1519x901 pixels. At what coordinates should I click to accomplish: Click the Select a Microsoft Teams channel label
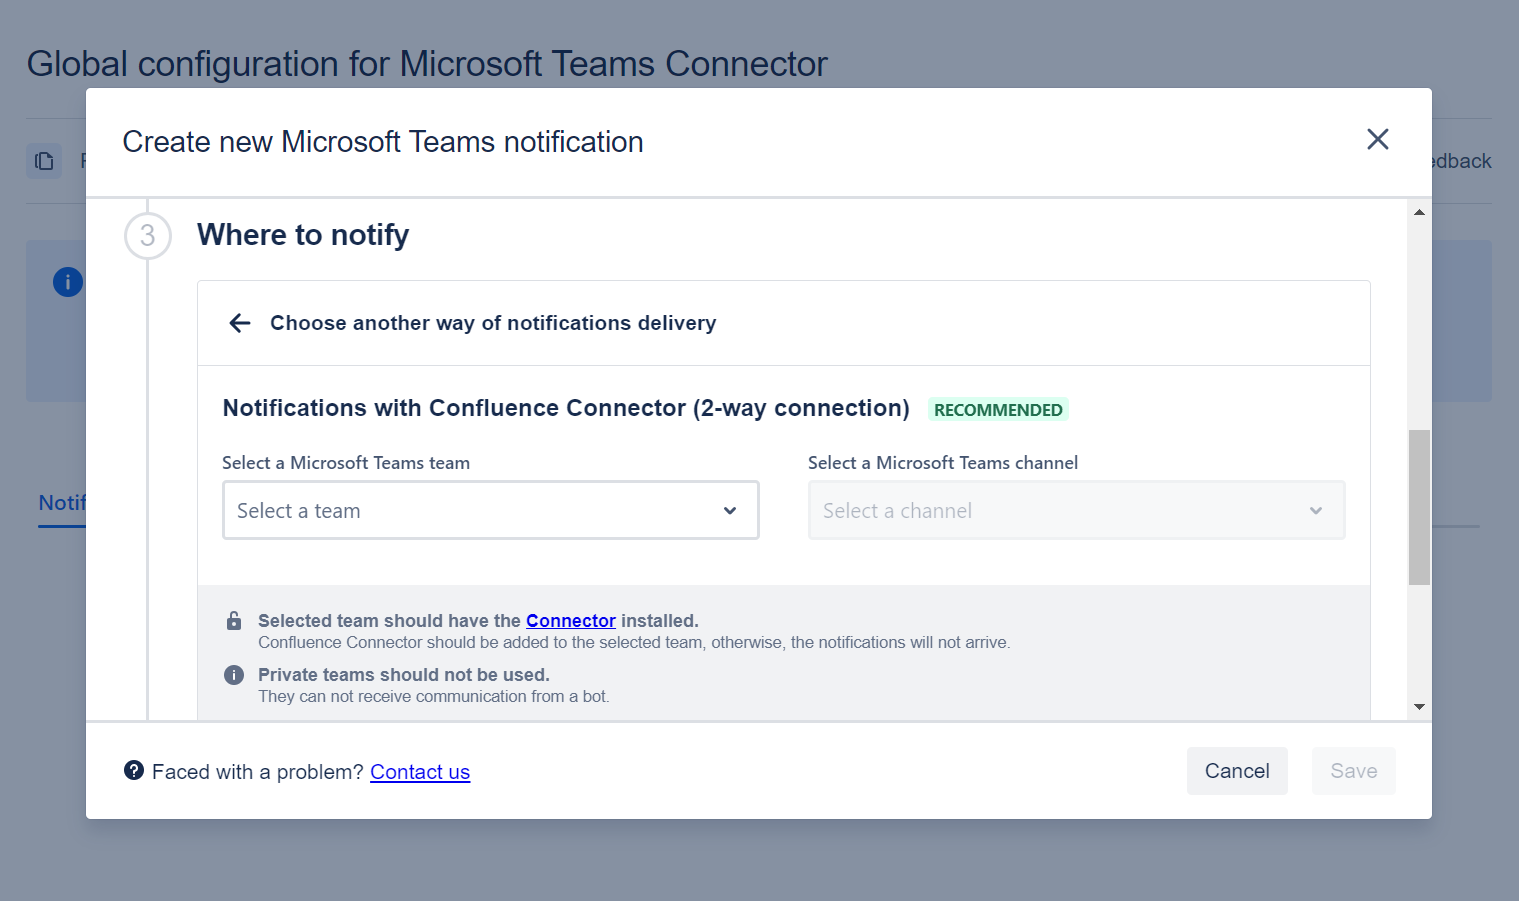pos(943,463)
